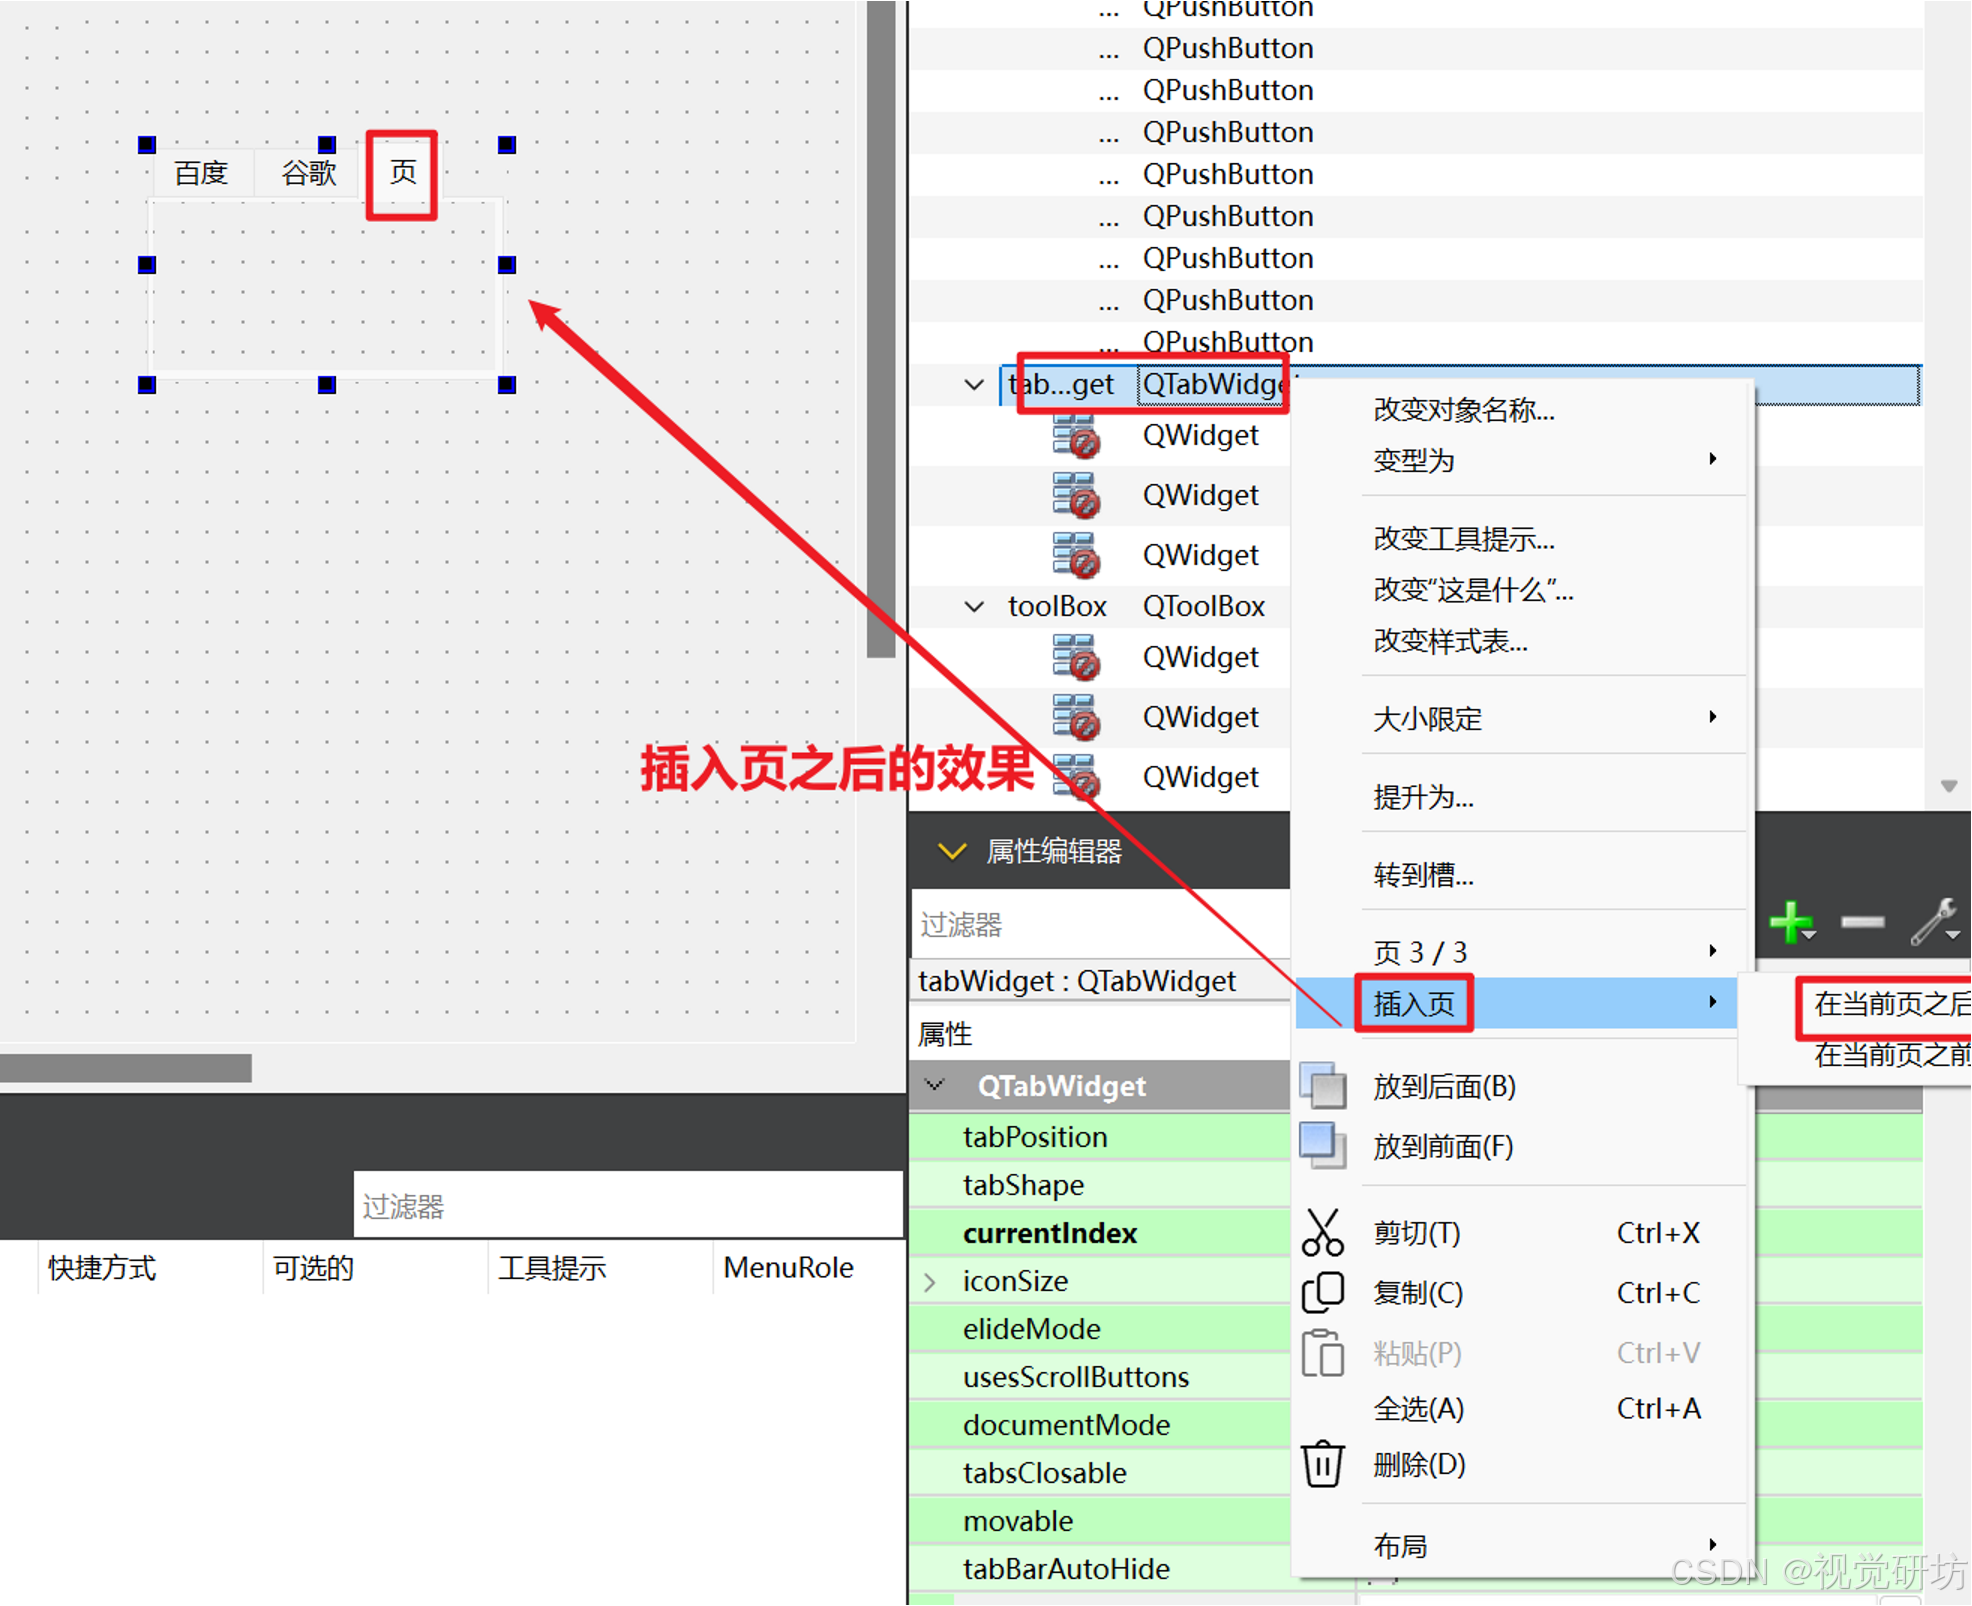Select the currentIndex property row

[x=1050, y=1233]
